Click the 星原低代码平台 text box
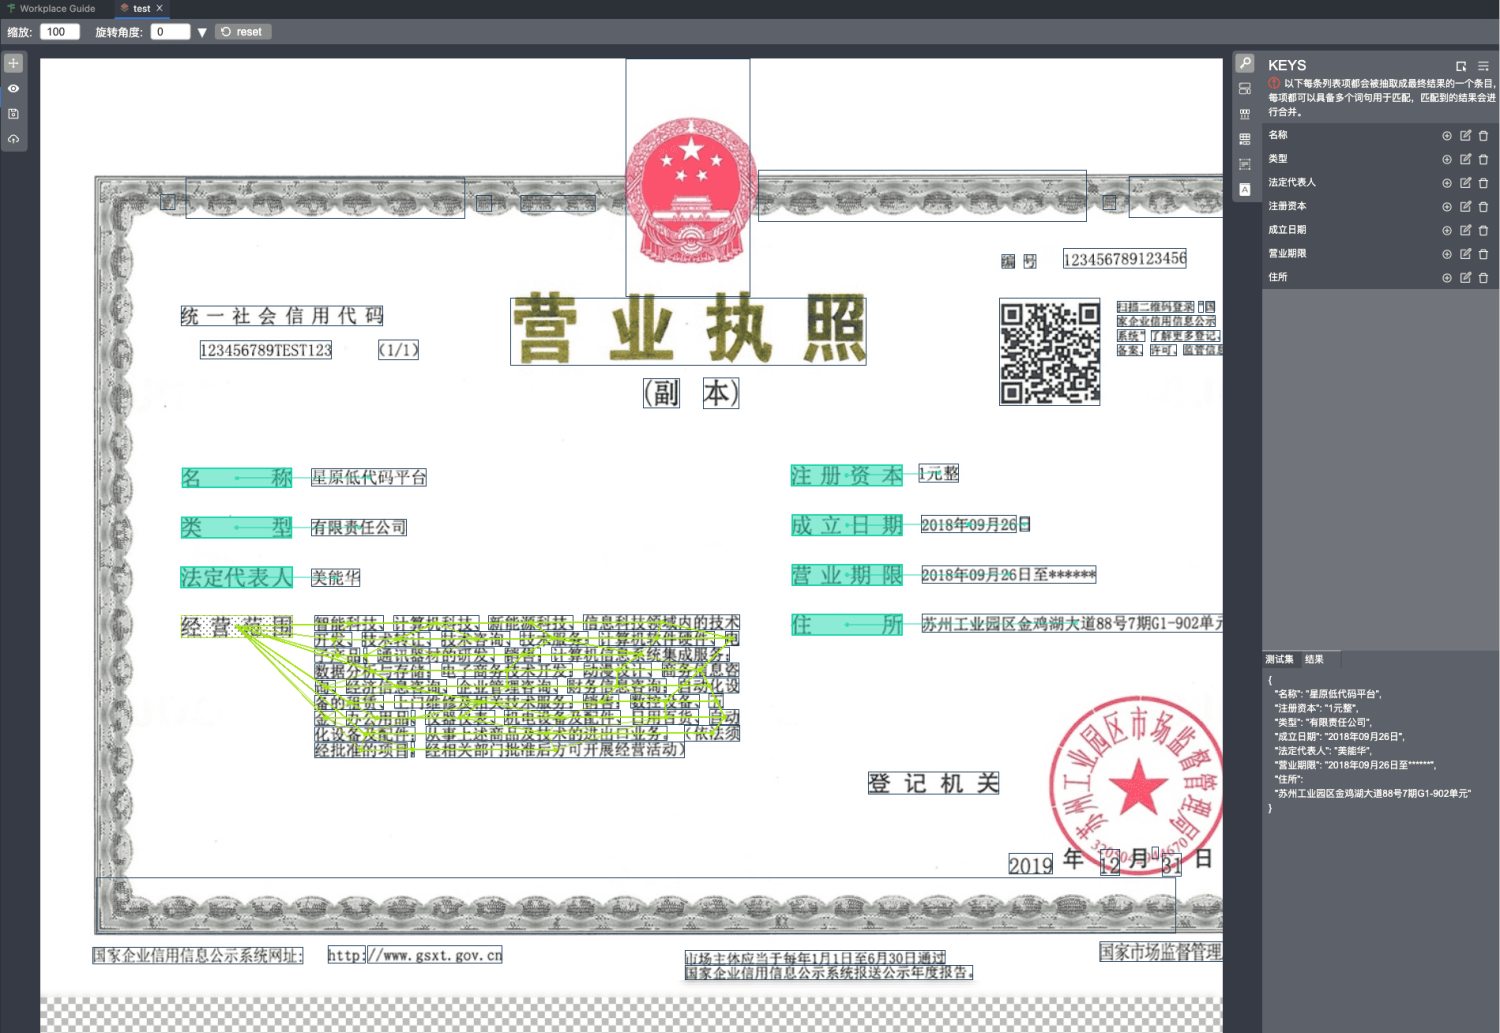 369,477
